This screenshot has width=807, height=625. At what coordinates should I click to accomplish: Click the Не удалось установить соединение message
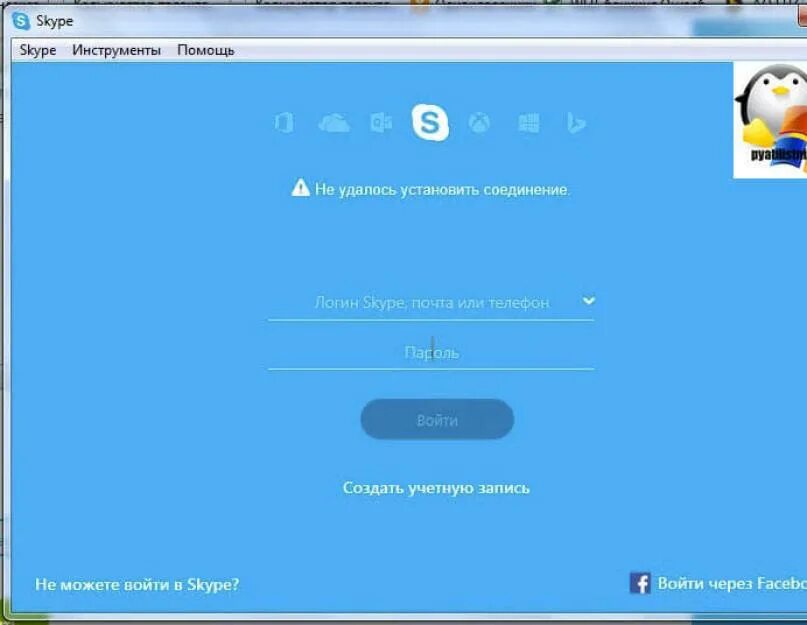(x=442, y=189)
